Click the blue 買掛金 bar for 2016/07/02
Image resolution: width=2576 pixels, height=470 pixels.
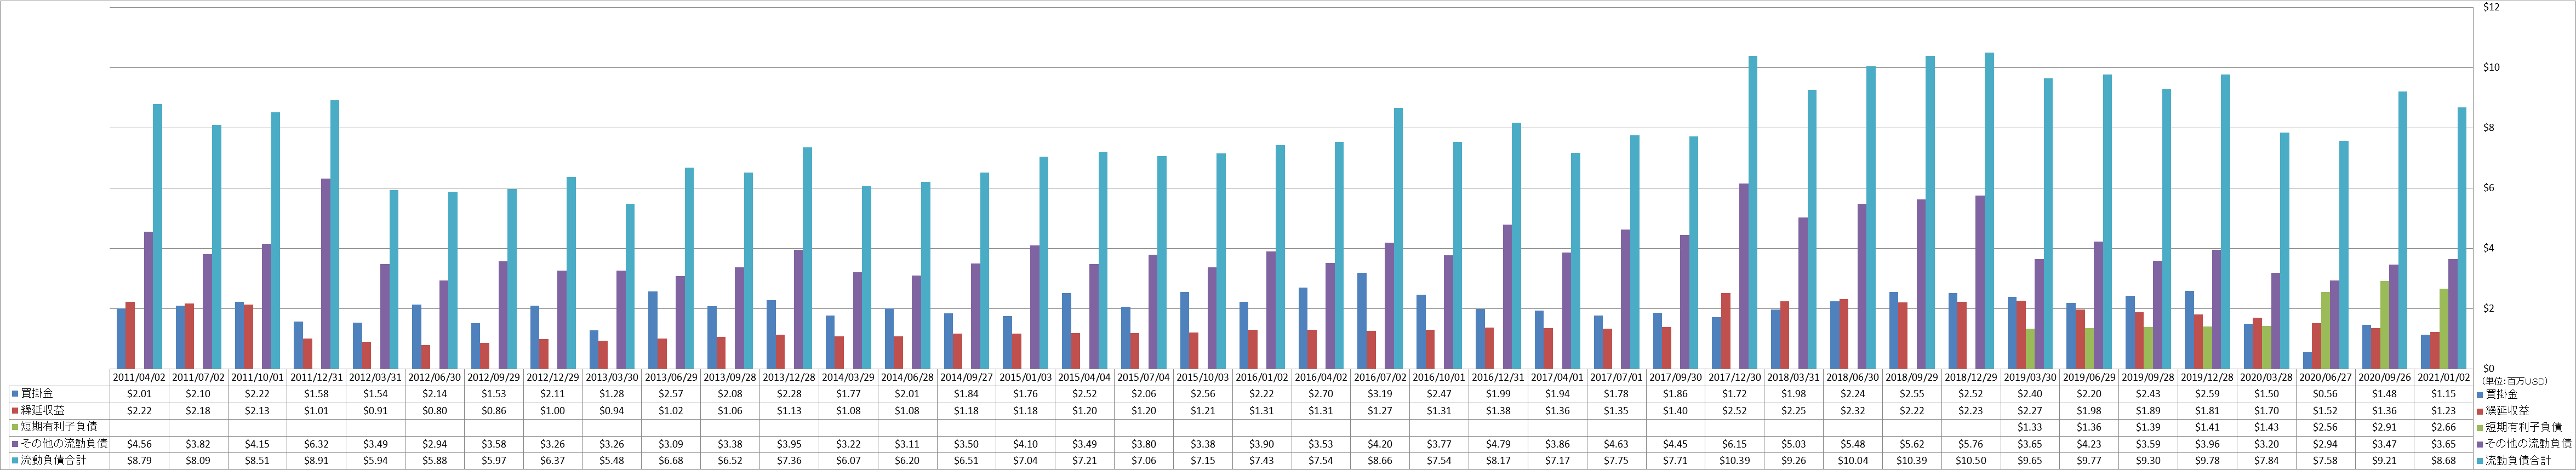(x=1362, y=320)
